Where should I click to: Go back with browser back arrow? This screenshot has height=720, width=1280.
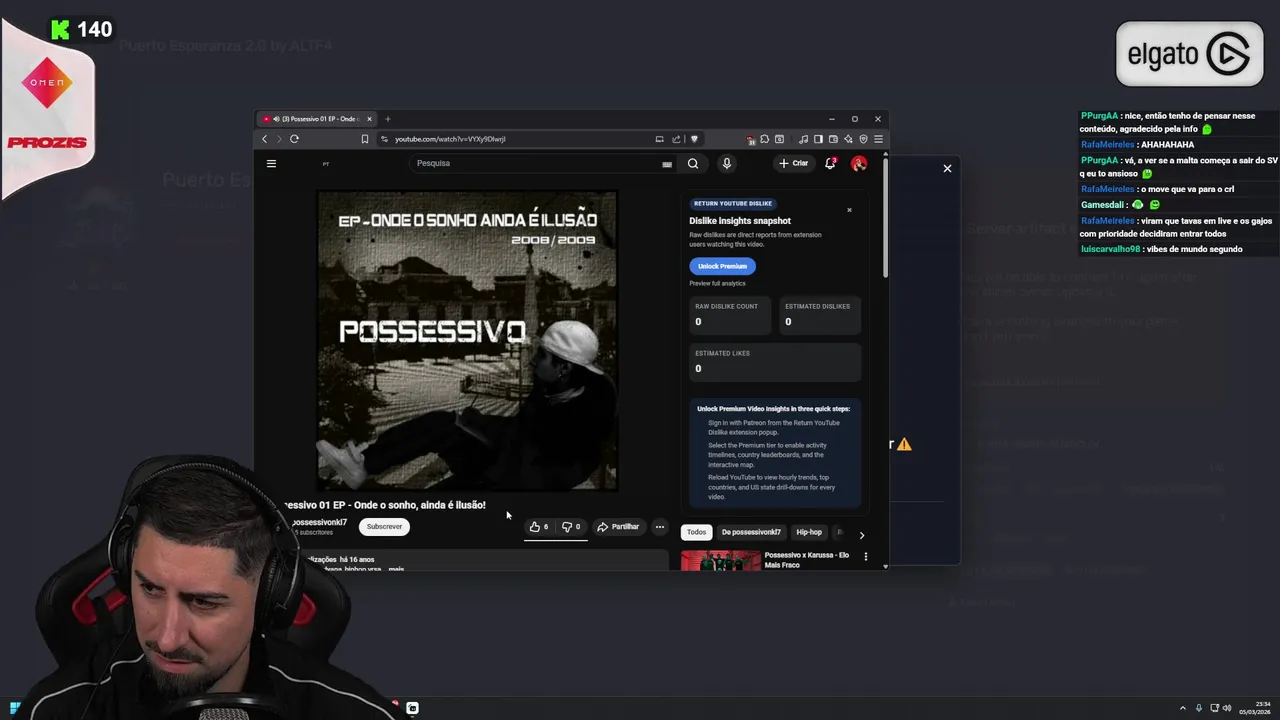264,139
